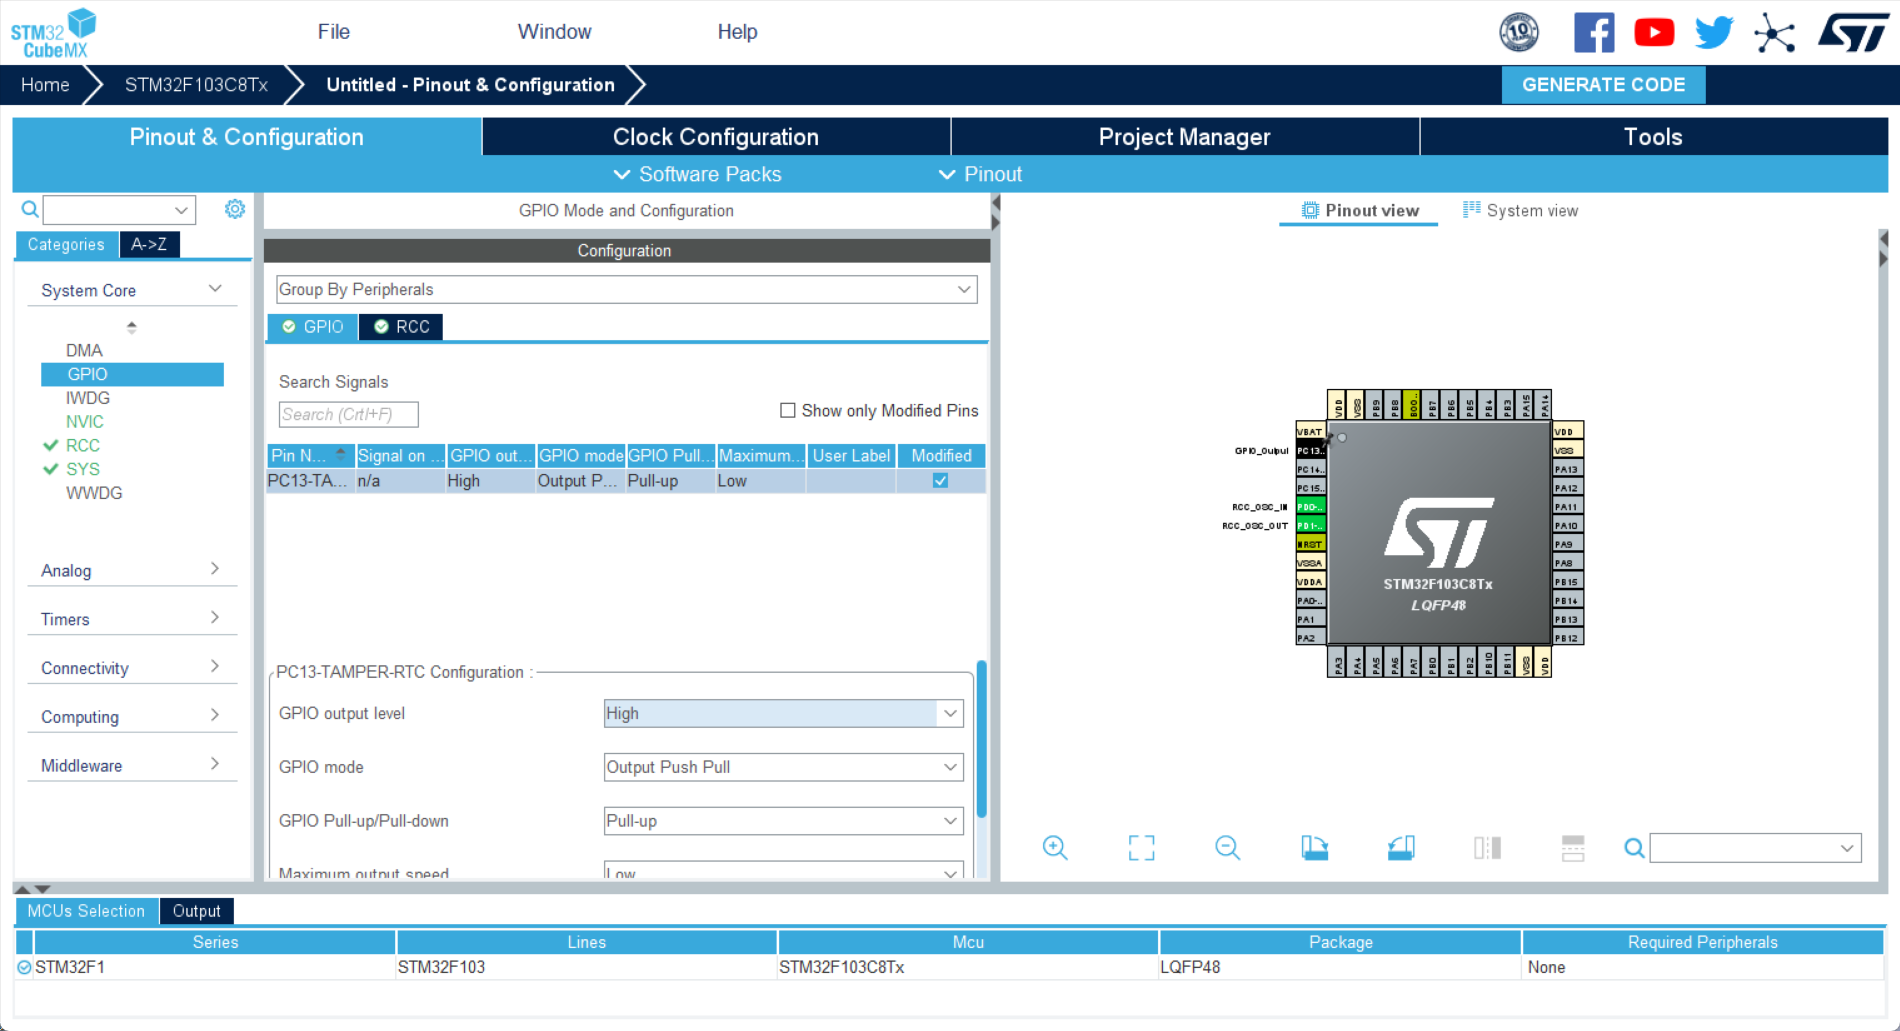
Task: Click the PB12 pin on the chip
Action: pos(1568,638)
